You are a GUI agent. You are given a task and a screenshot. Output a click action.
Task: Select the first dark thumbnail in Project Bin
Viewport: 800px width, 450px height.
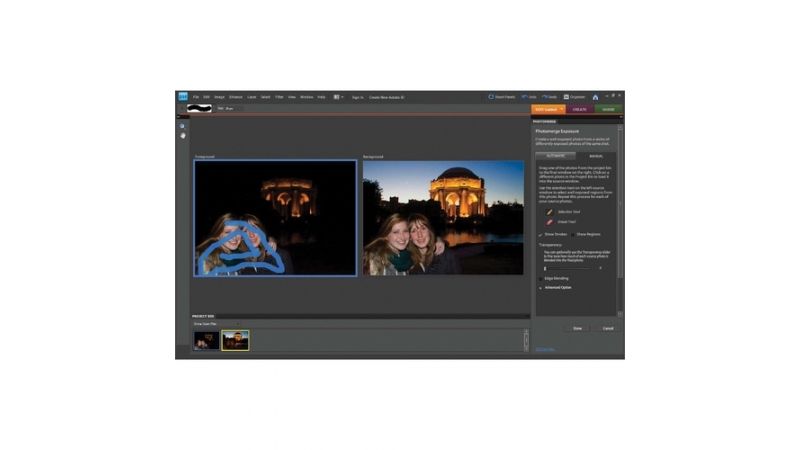(206, 340)
